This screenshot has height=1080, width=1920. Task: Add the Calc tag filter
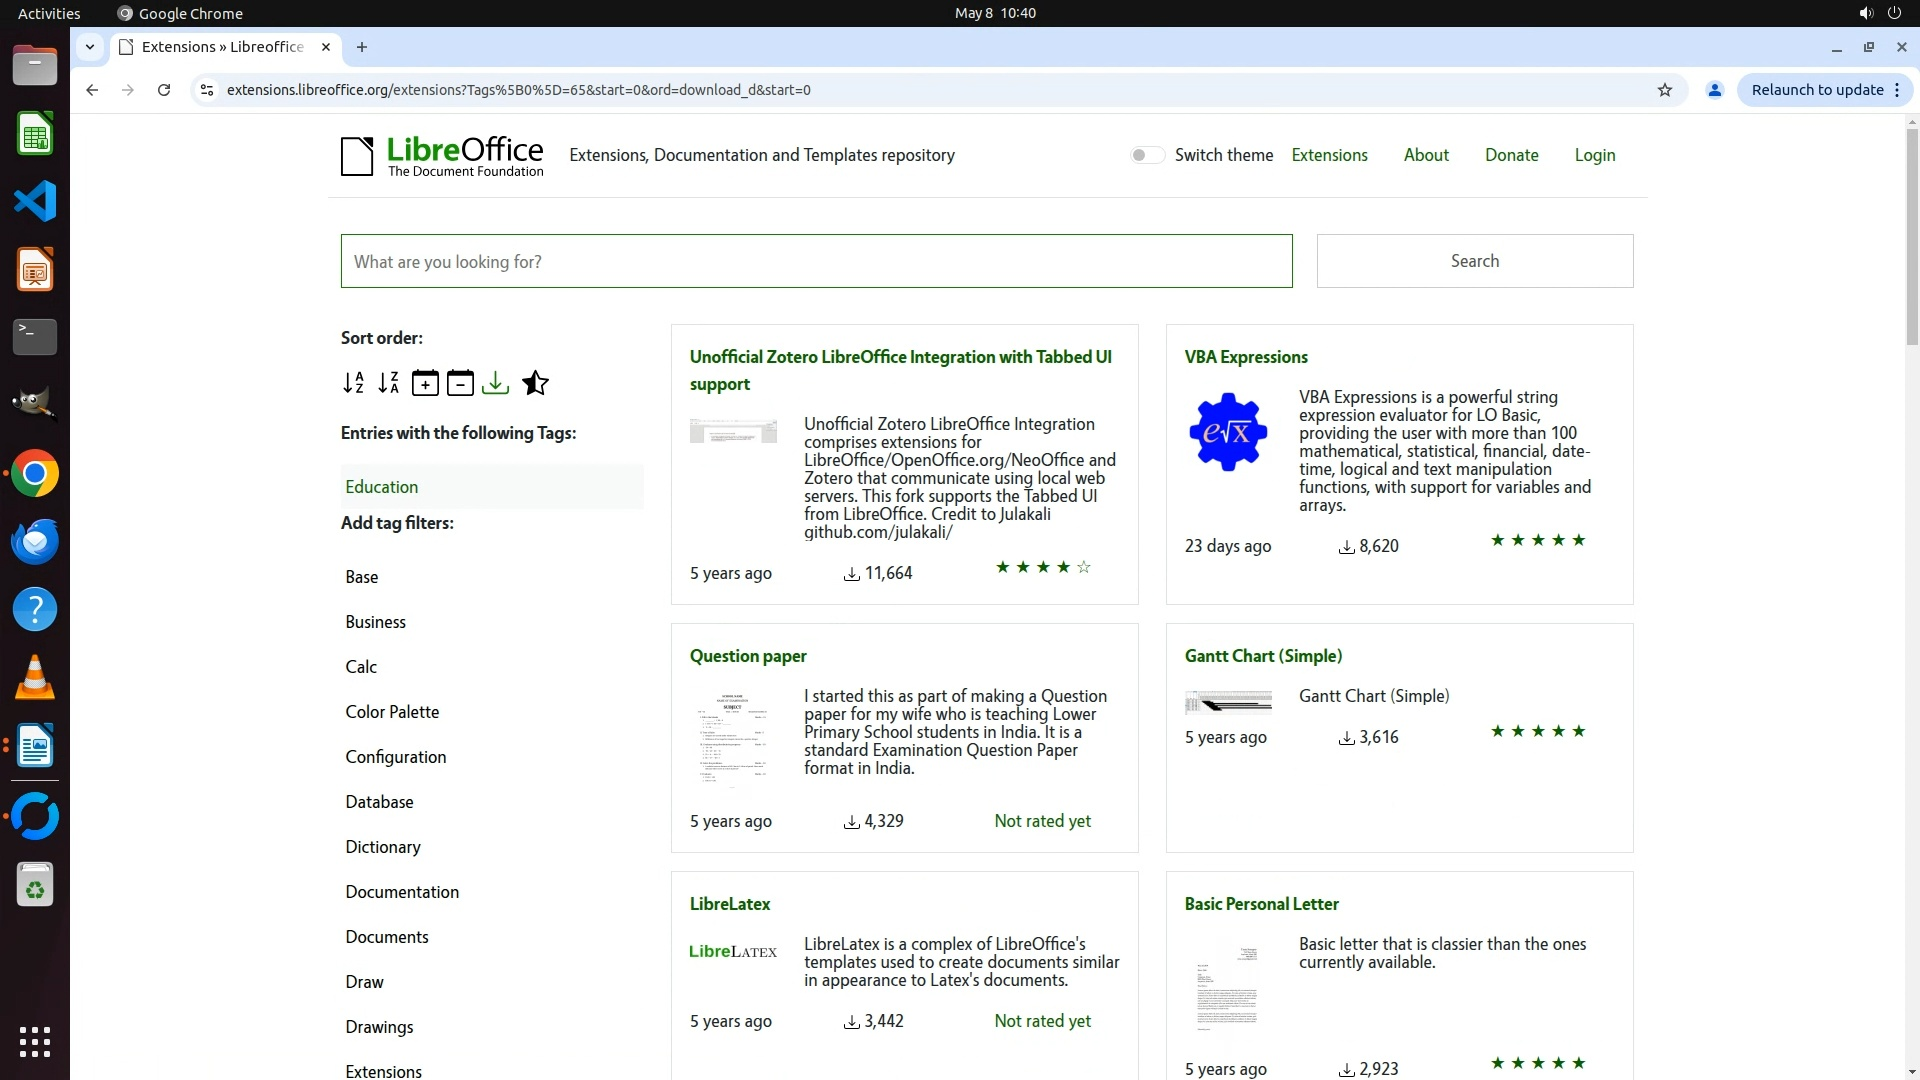click(361, 667)
